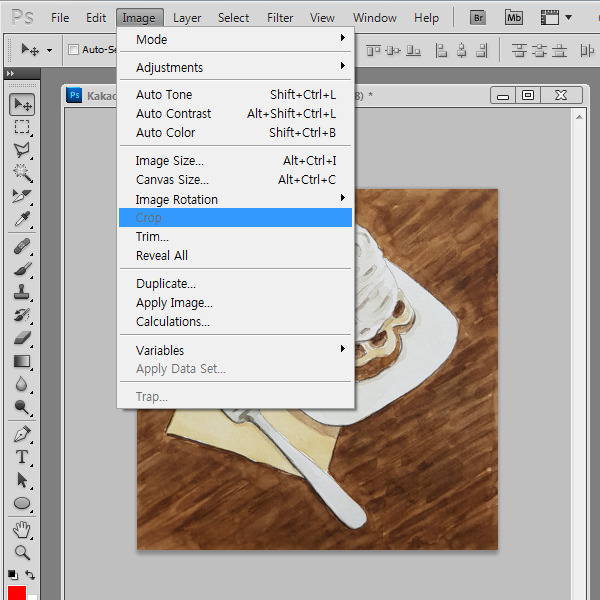Launch Adobe Bridge
The height and width of the screenshot is (600, 600).
tap(478, 18)
